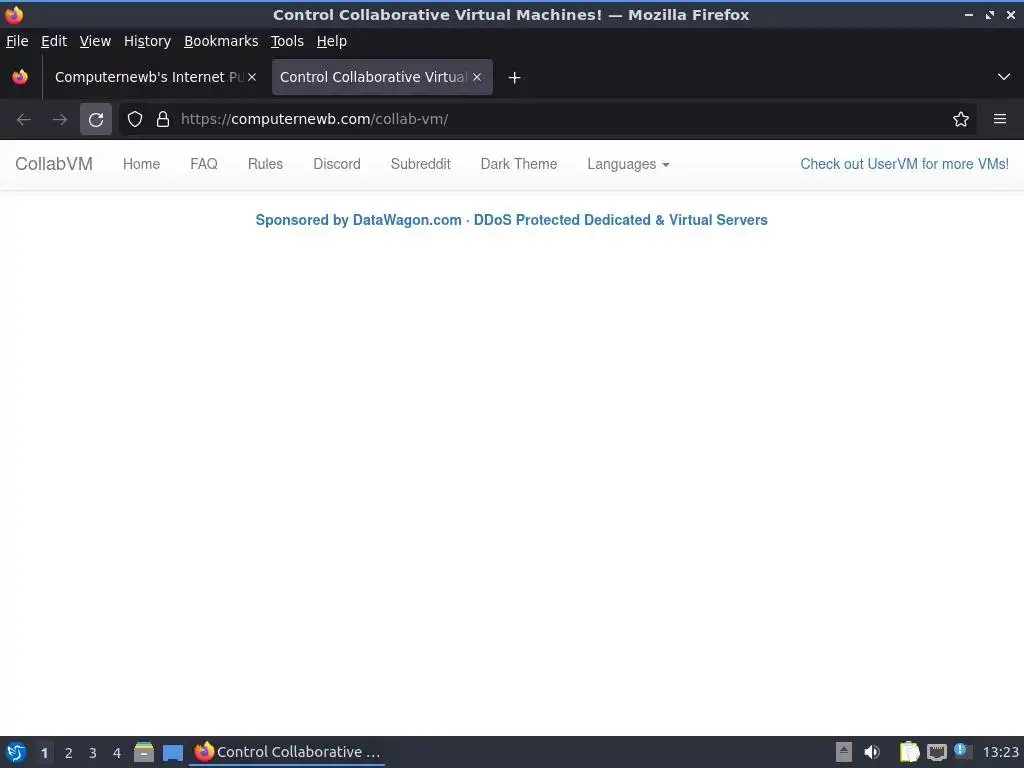Viewport: 1024px width, 768px height.
Task: List all tabs using chevron
Action: 1004,77
